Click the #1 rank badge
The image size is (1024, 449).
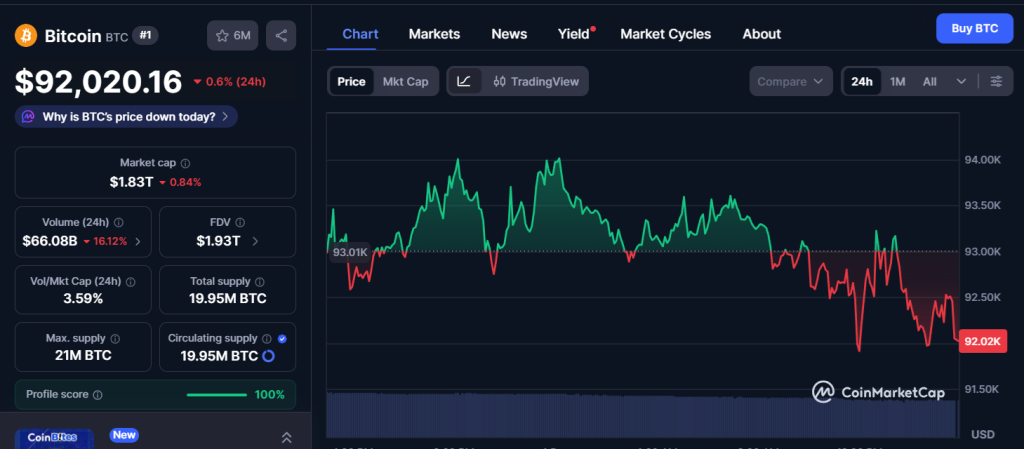click(145, 35)
